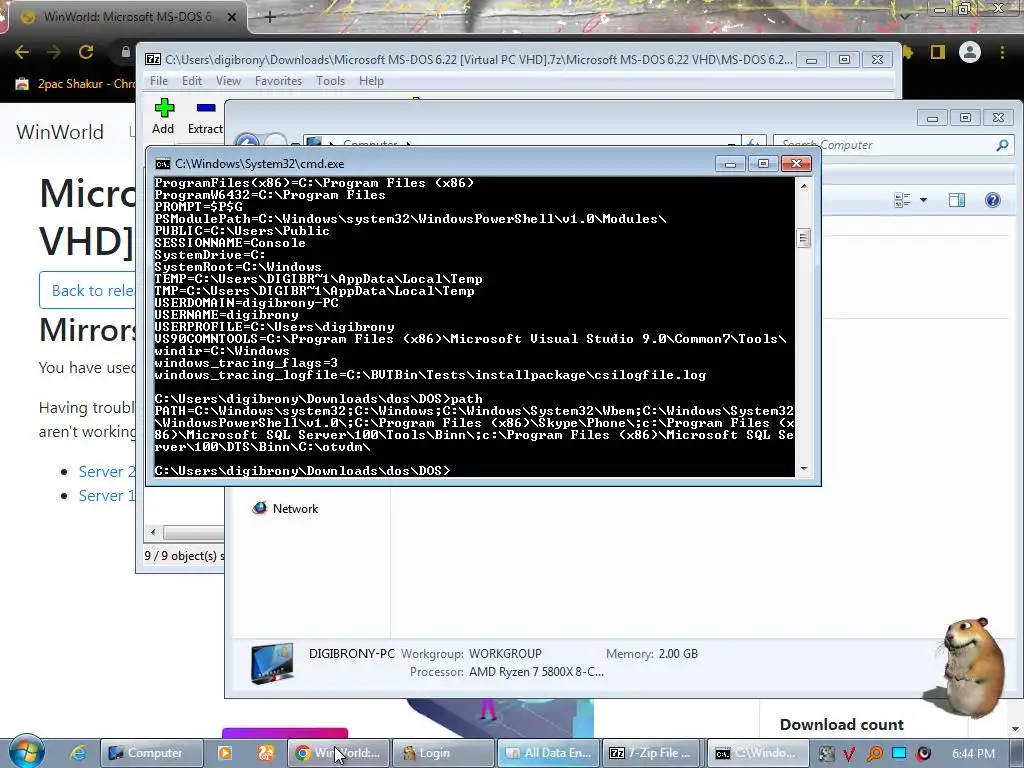Open the first Server mirror link
Image resolution: width=1024 pixels, height=768 pixels.
107,472
